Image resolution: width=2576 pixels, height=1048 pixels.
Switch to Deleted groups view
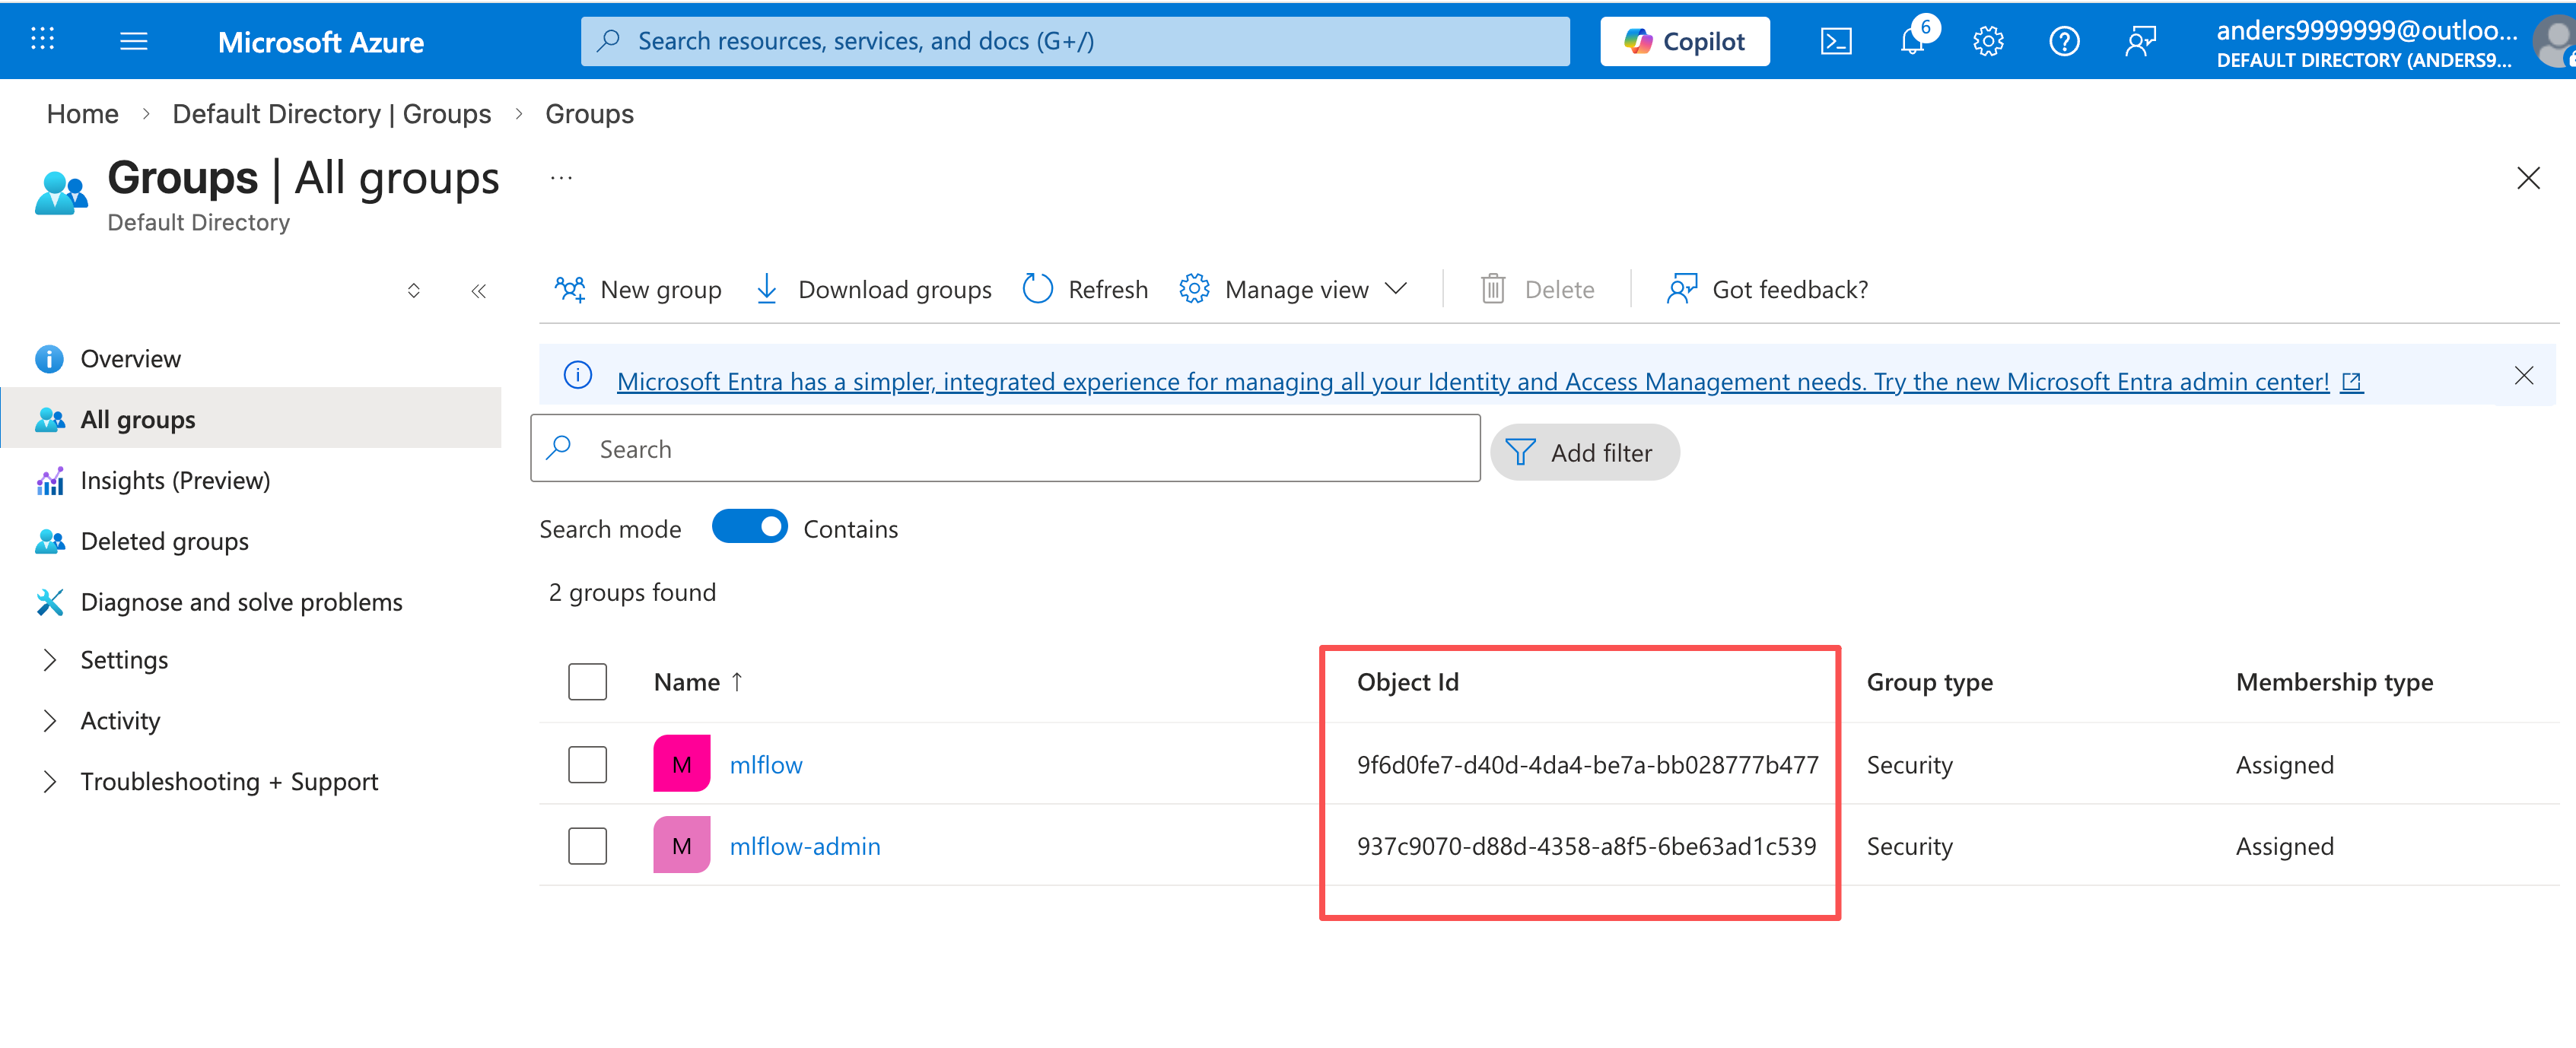164,541
